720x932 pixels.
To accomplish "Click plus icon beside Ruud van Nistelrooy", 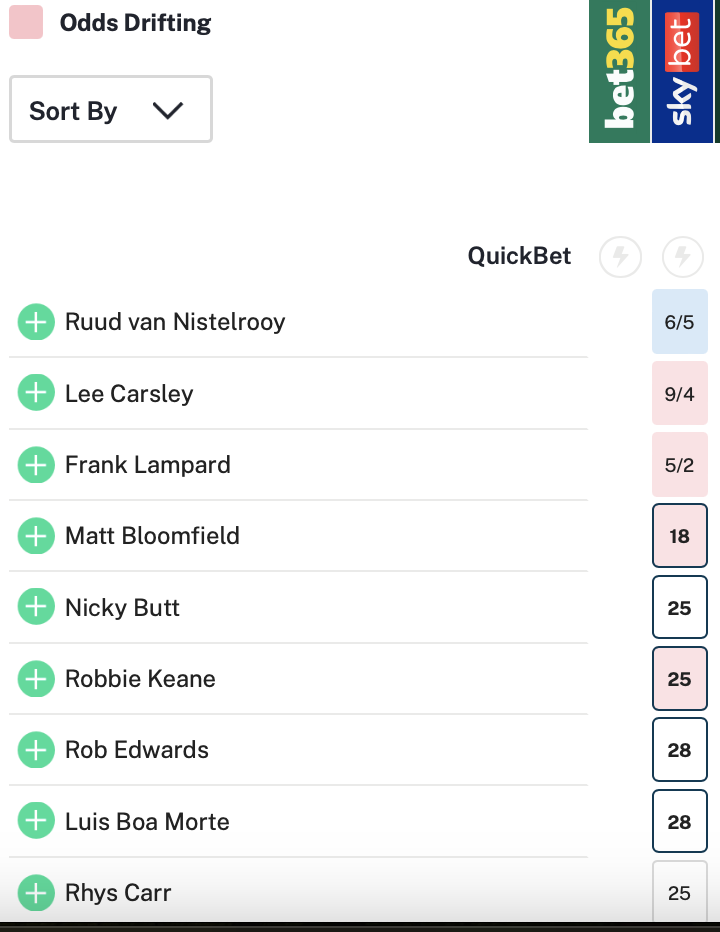I will (36, 322).
